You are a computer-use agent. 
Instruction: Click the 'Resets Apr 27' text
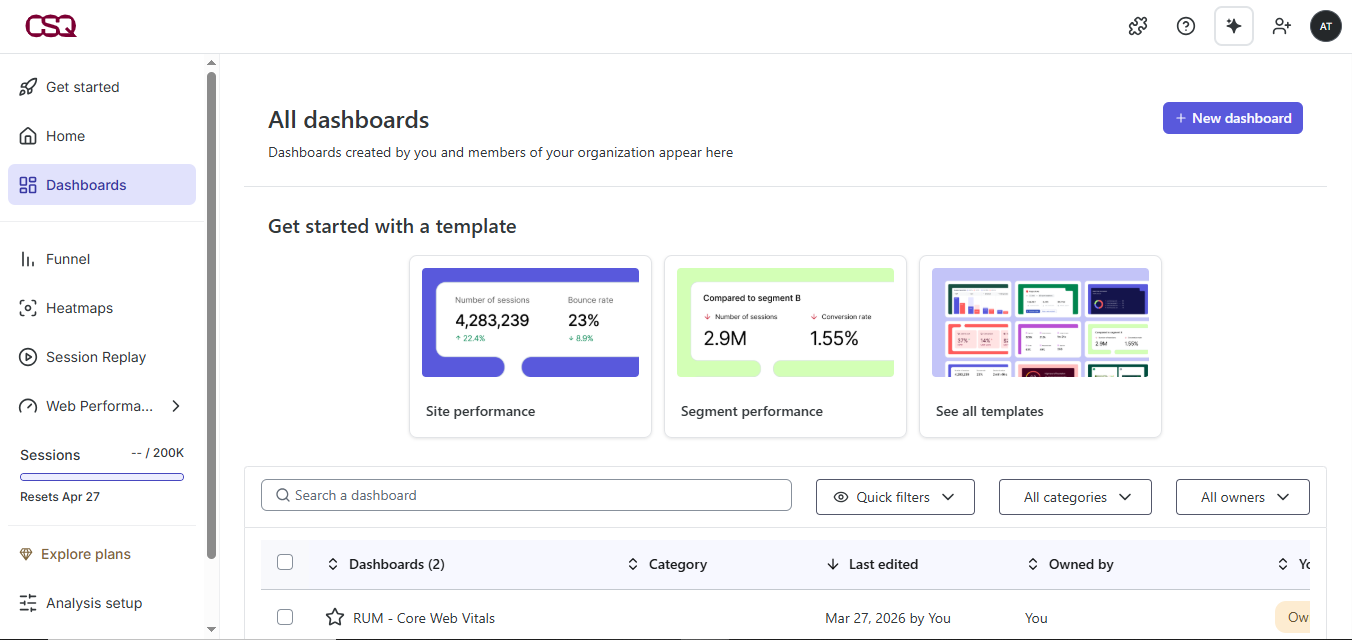click(x=60, y=497)
